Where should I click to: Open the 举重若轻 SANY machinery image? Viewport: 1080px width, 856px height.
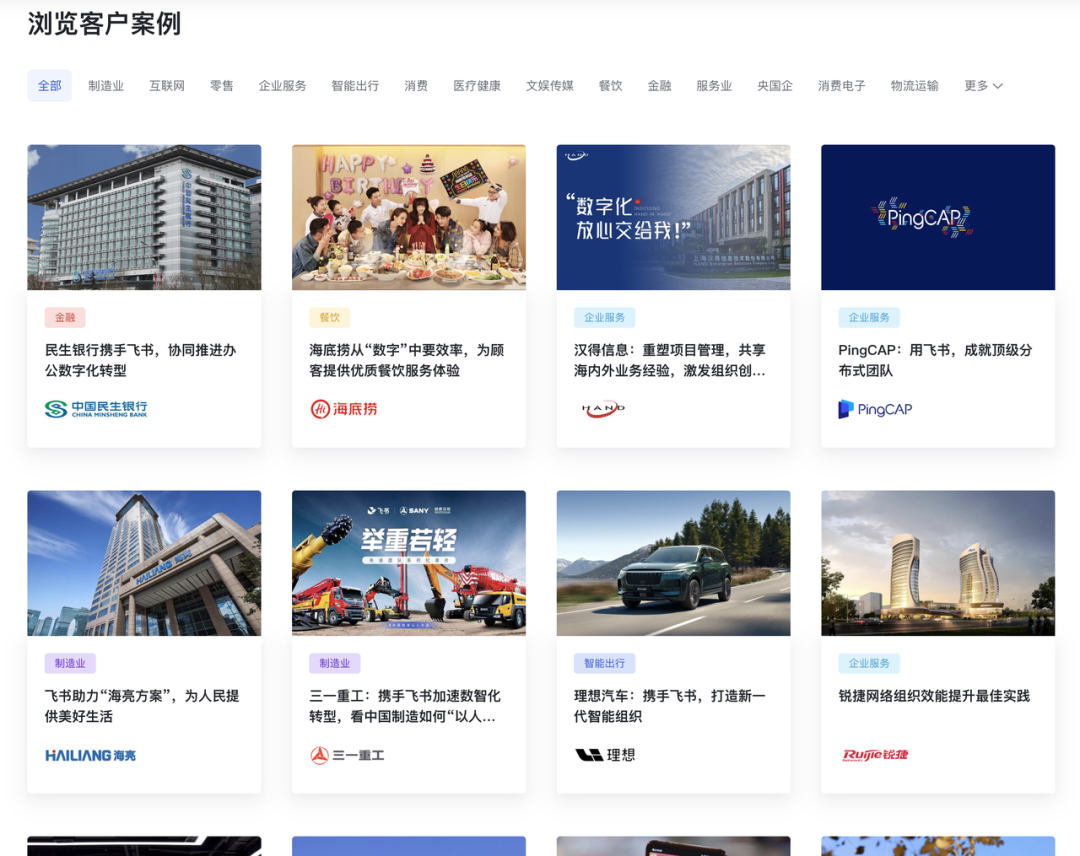(x=408, y=563)
